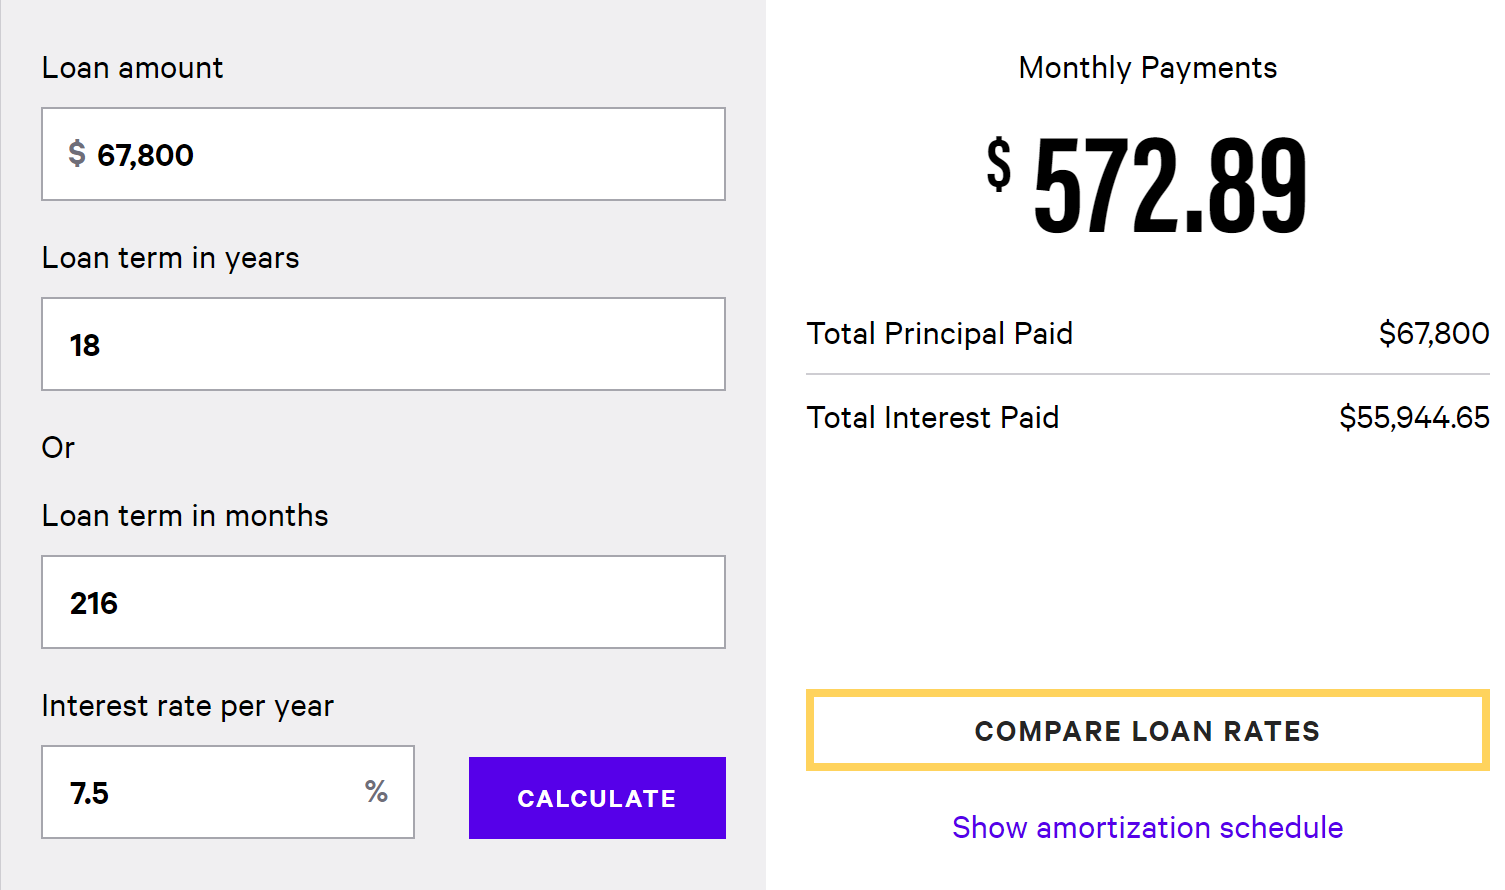Select the Total Interest Paid label
Viewport: 1505px width, 890px height.
point(932,417)
